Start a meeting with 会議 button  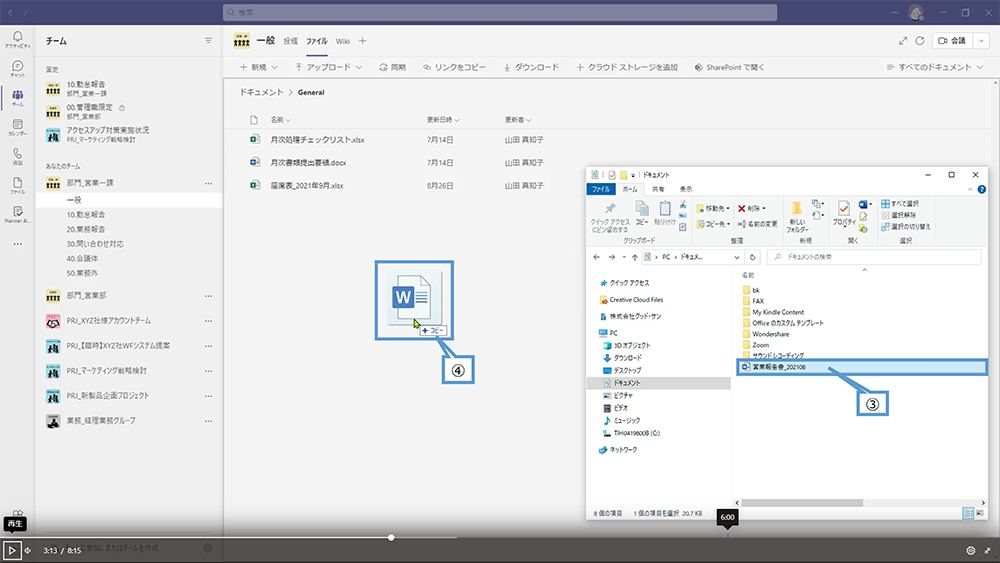tap(952, 41)
